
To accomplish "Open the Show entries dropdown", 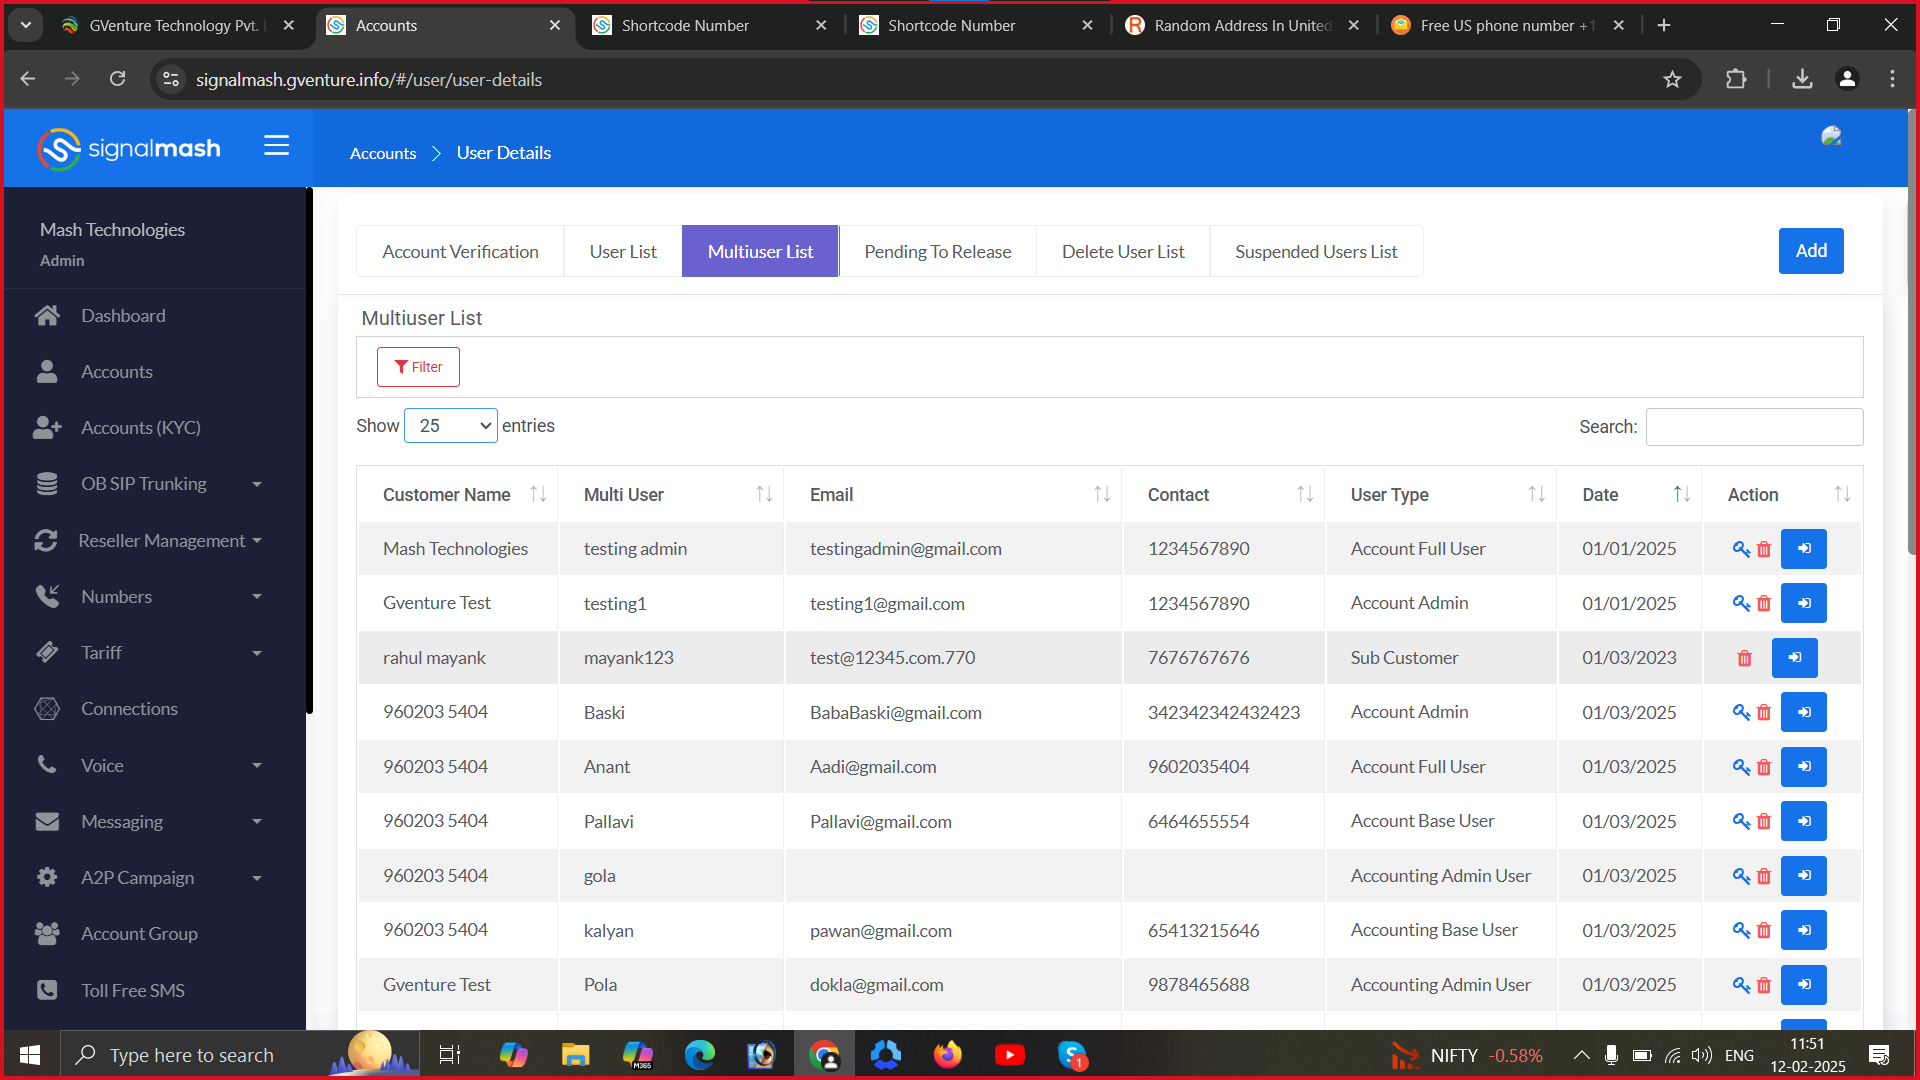I will 450,426.
